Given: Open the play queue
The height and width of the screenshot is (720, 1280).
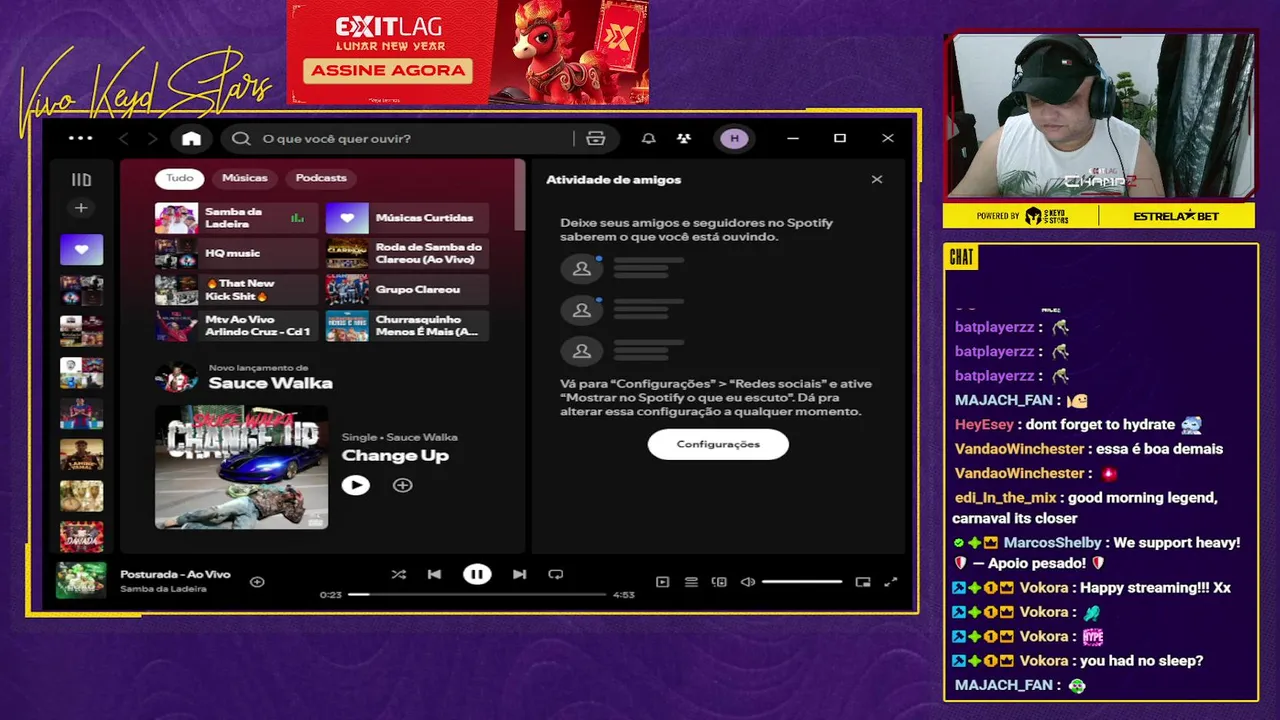Looking at the screenshot, I should (691, 582).
